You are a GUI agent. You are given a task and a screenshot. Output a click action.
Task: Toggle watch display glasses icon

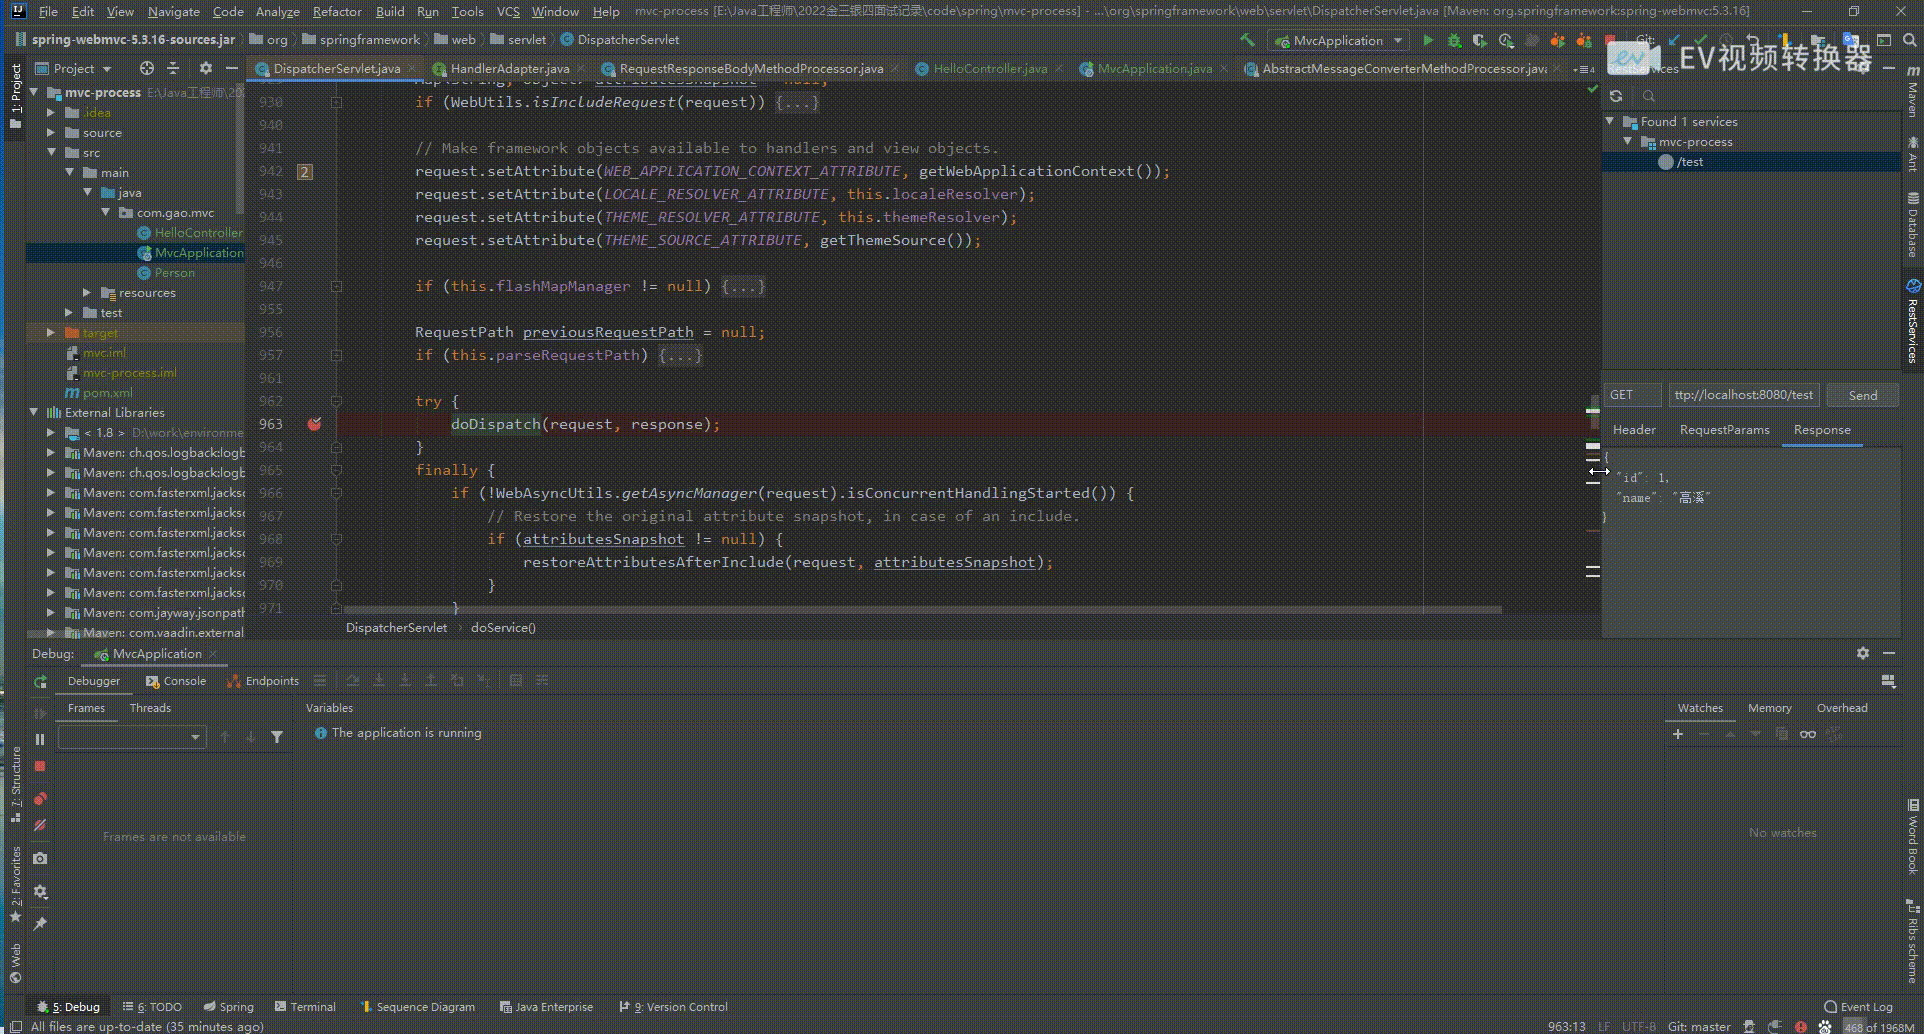1807,734
